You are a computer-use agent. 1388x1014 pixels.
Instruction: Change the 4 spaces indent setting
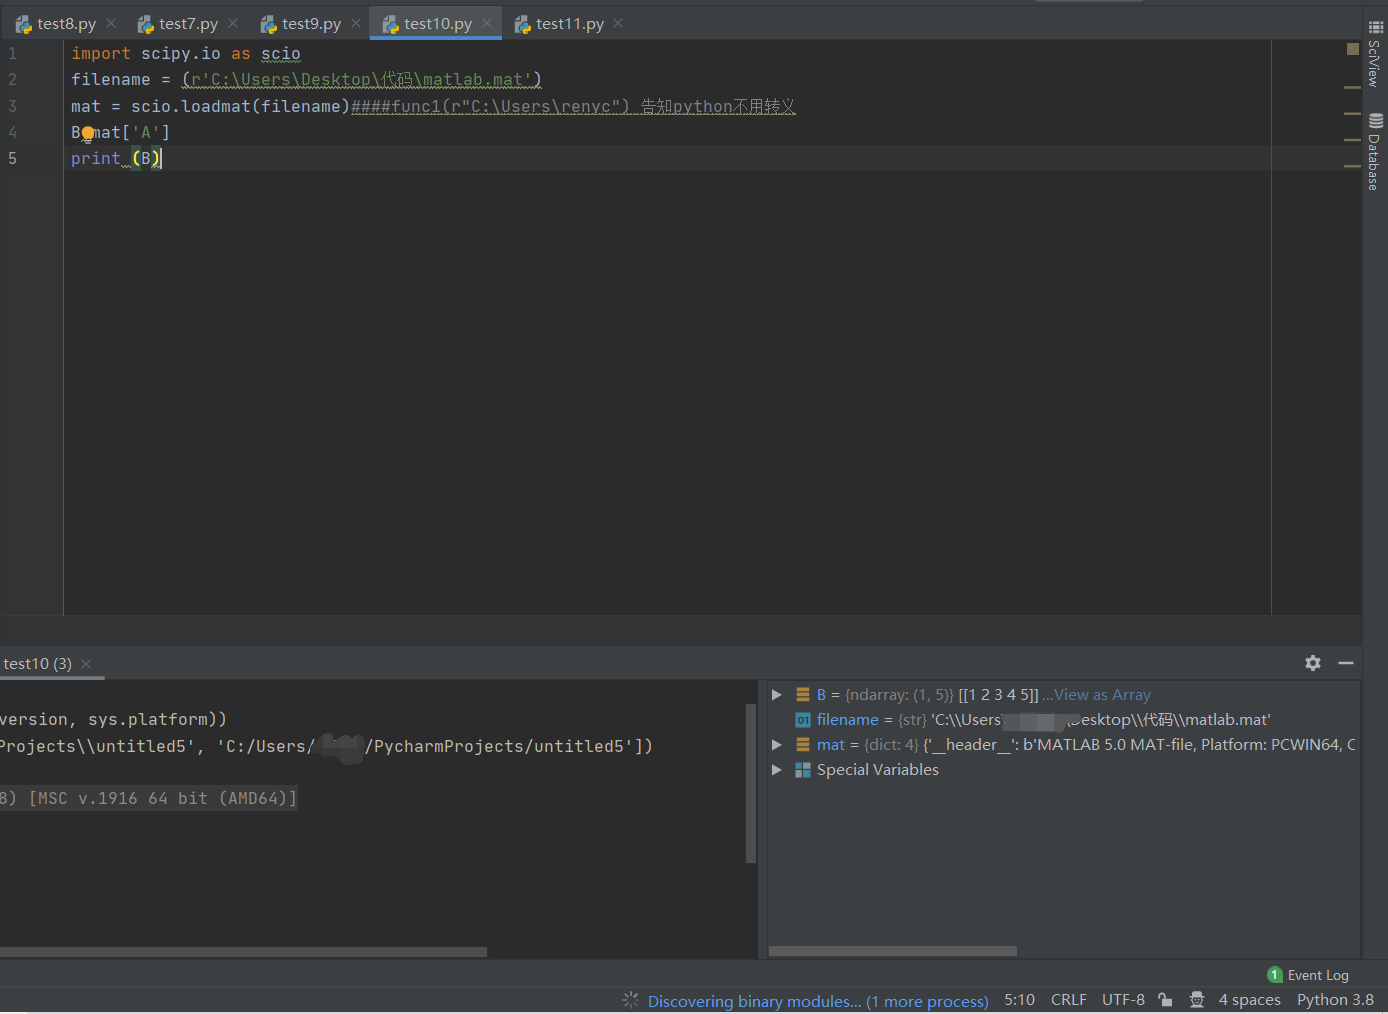[x=1249, y=1000]
